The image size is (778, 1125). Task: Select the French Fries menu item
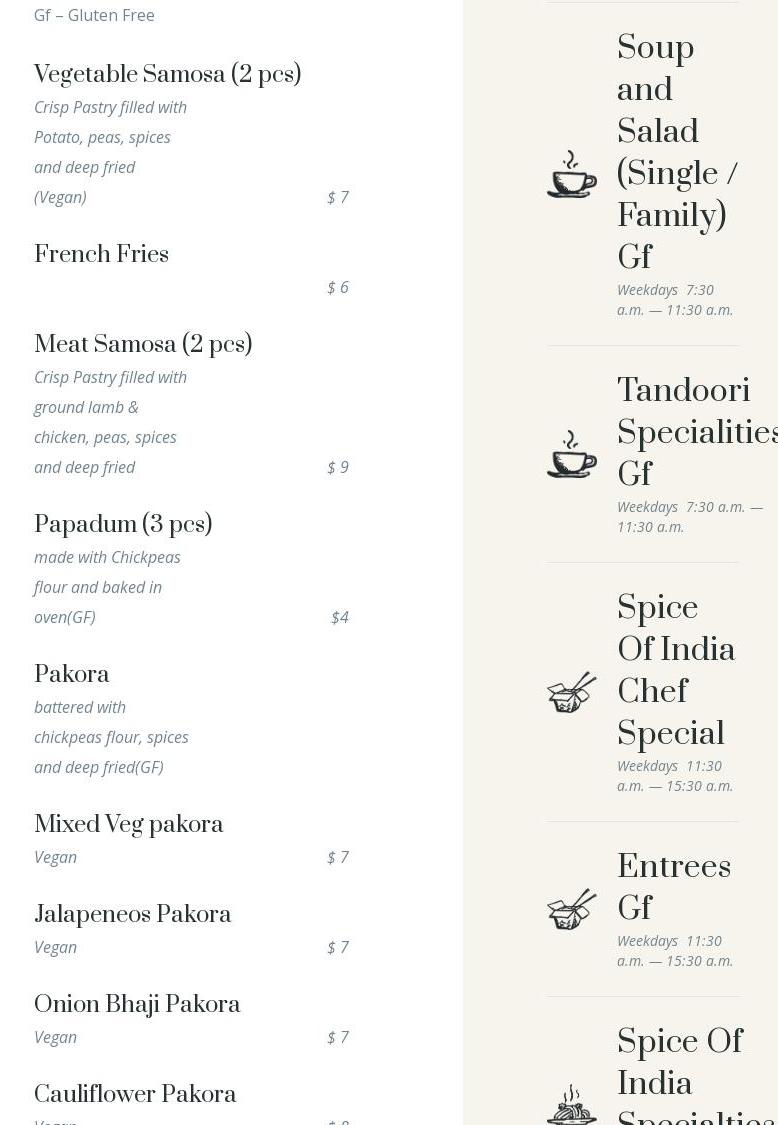point(101,254)
